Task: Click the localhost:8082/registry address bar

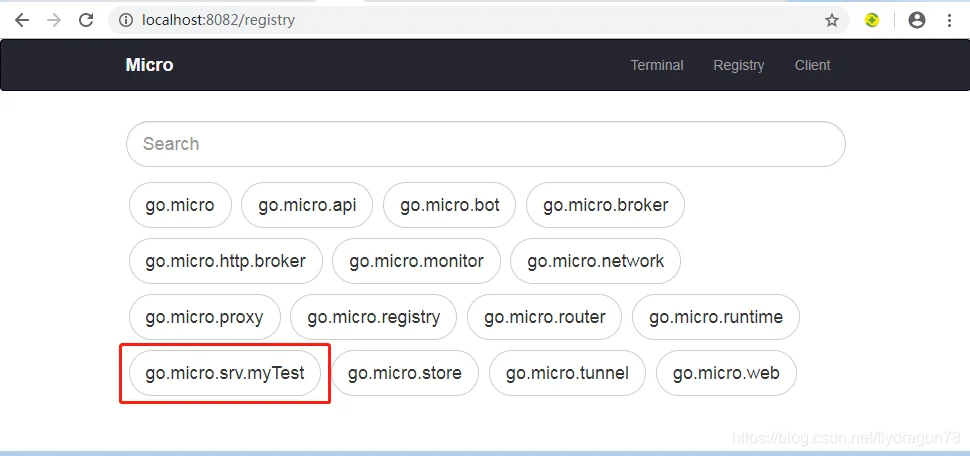Action: coord(476,20)
